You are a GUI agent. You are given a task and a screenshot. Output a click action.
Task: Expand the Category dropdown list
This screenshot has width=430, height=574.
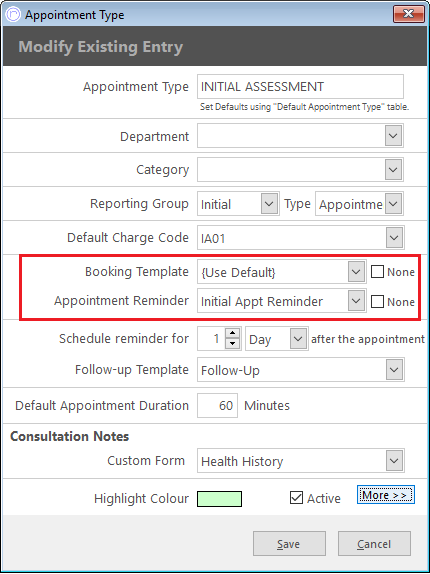tap(393, 169)
